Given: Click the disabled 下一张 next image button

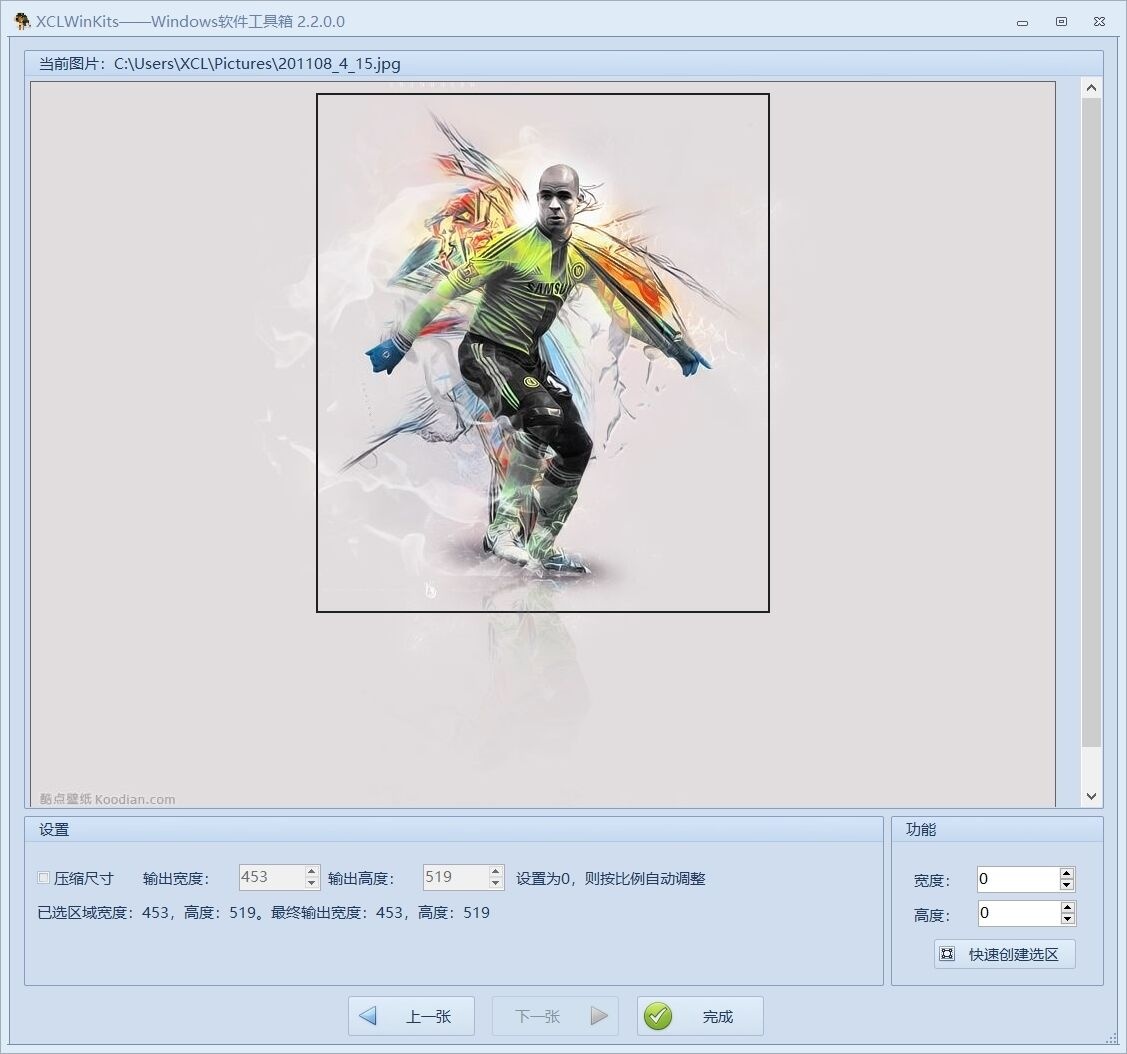Looking at the screenshot, I should coord(555,1016).
